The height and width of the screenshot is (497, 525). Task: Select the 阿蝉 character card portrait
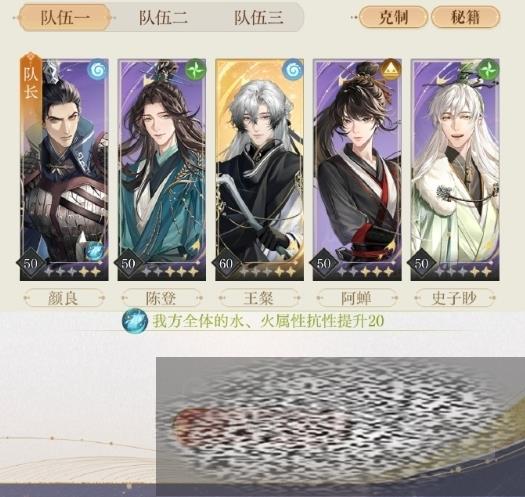pyautogui.click(x=357, y=170)
